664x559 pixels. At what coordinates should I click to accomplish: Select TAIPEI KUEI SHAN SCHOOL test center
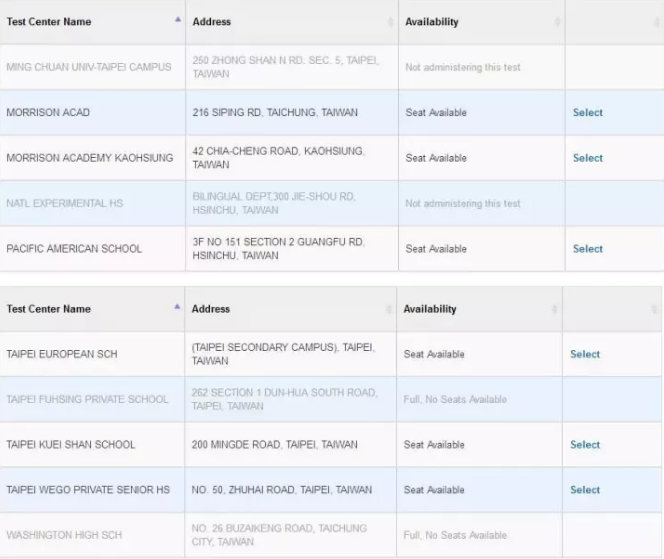click(x=585, y=445)
